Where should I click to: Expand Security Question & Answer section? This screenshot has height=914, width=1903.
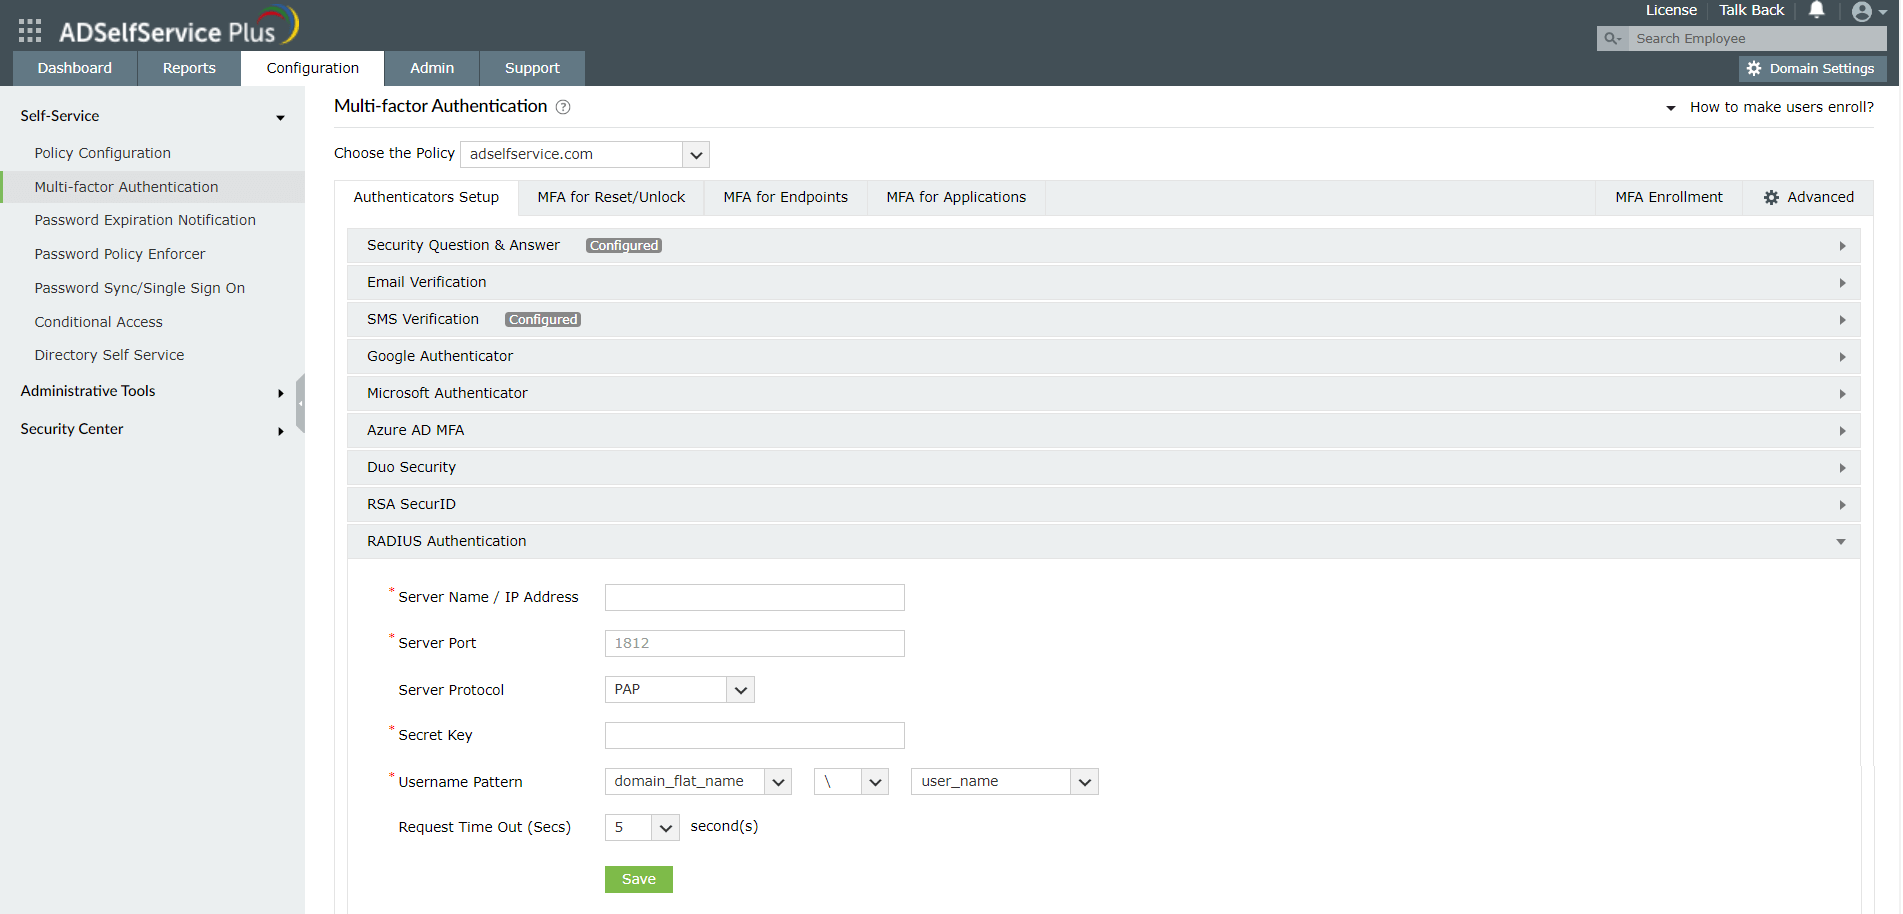click(1104, 246)
